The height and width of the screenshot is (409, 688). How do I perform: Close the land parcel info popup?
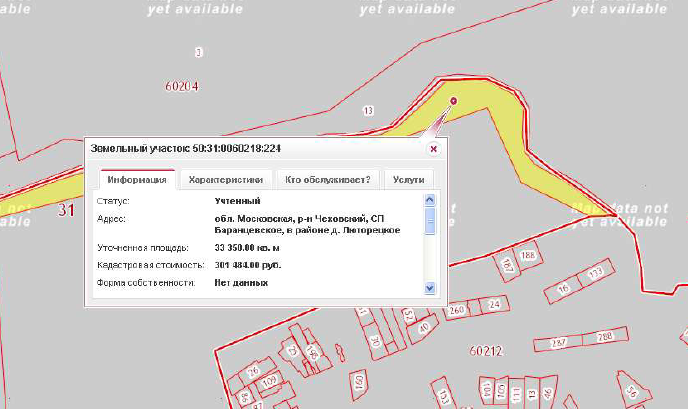(x=433, y=148)
